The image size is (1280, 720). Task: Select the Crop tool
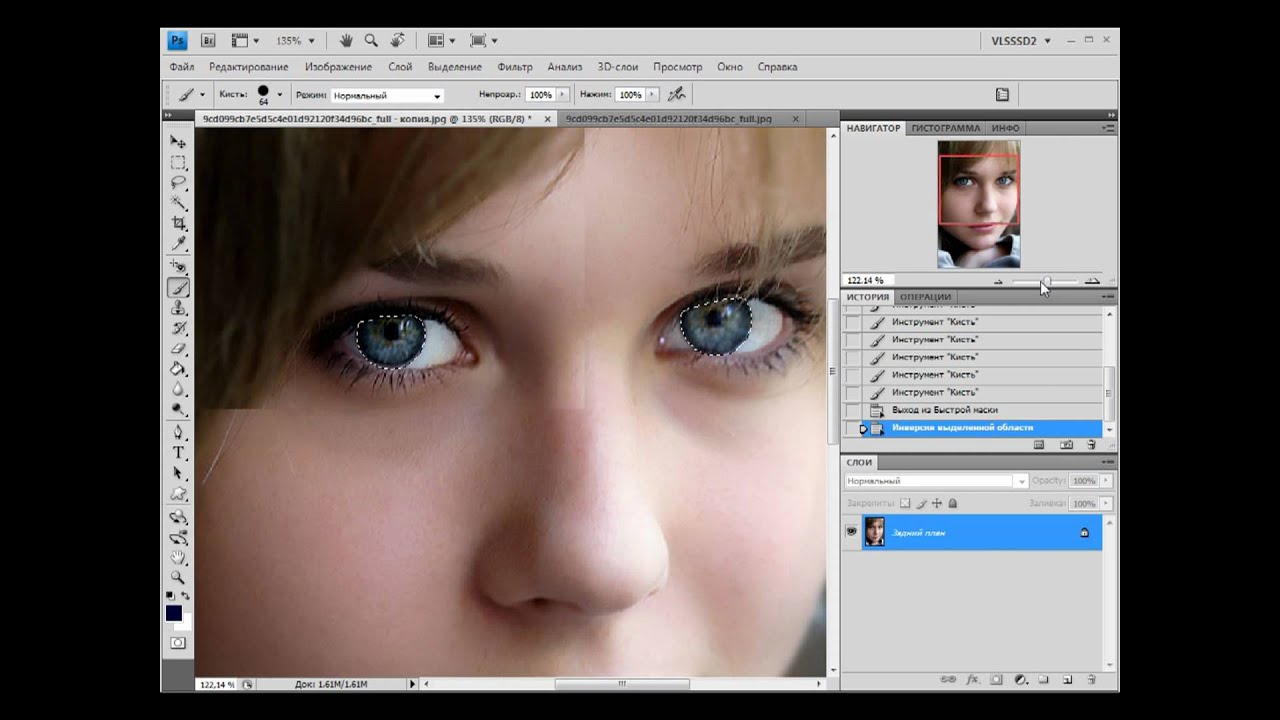(x=178, y=223)
